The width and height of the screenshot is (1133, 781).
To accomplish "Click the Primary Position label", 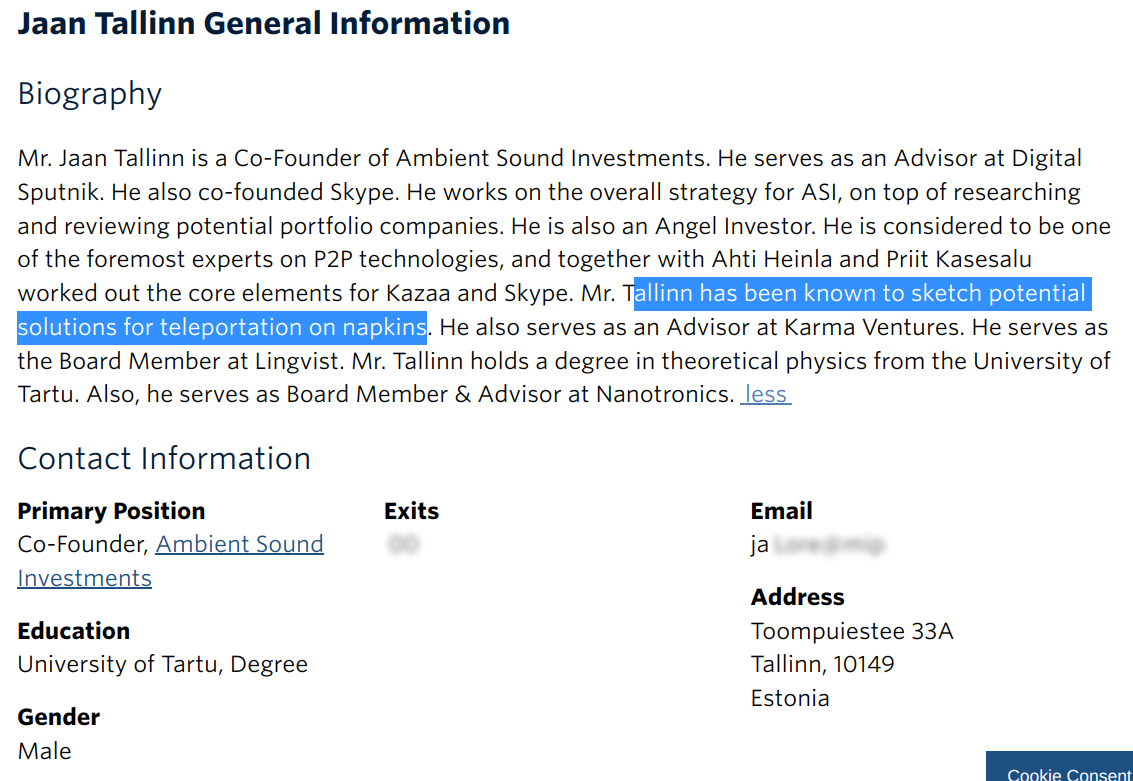I will click(x=111, y=511).
